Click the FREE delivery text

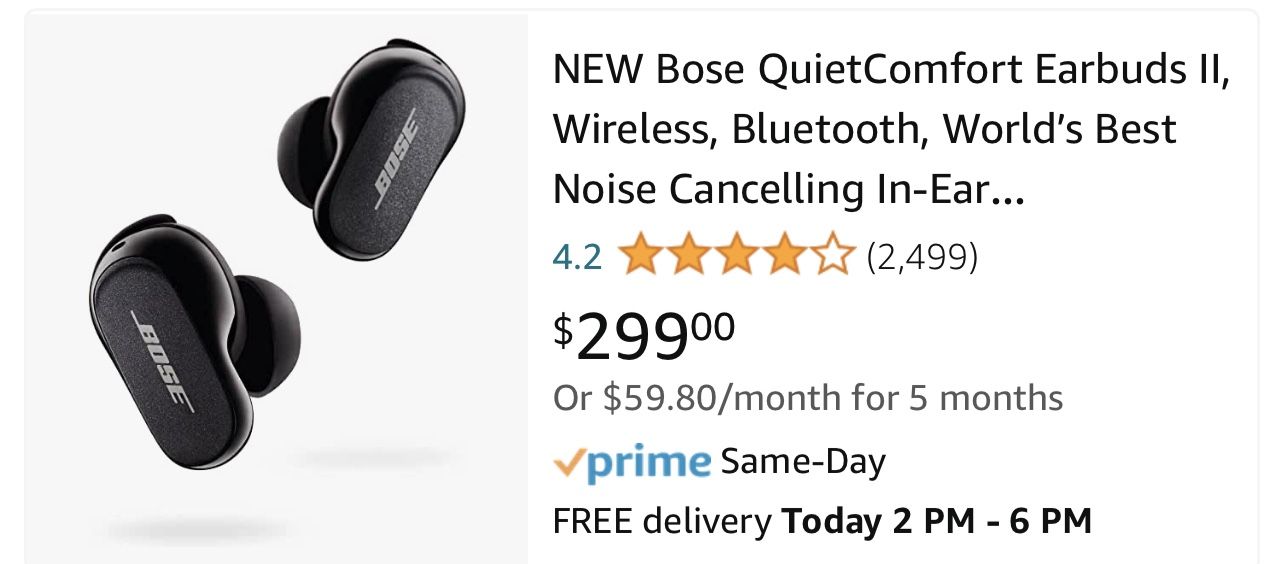662,521
